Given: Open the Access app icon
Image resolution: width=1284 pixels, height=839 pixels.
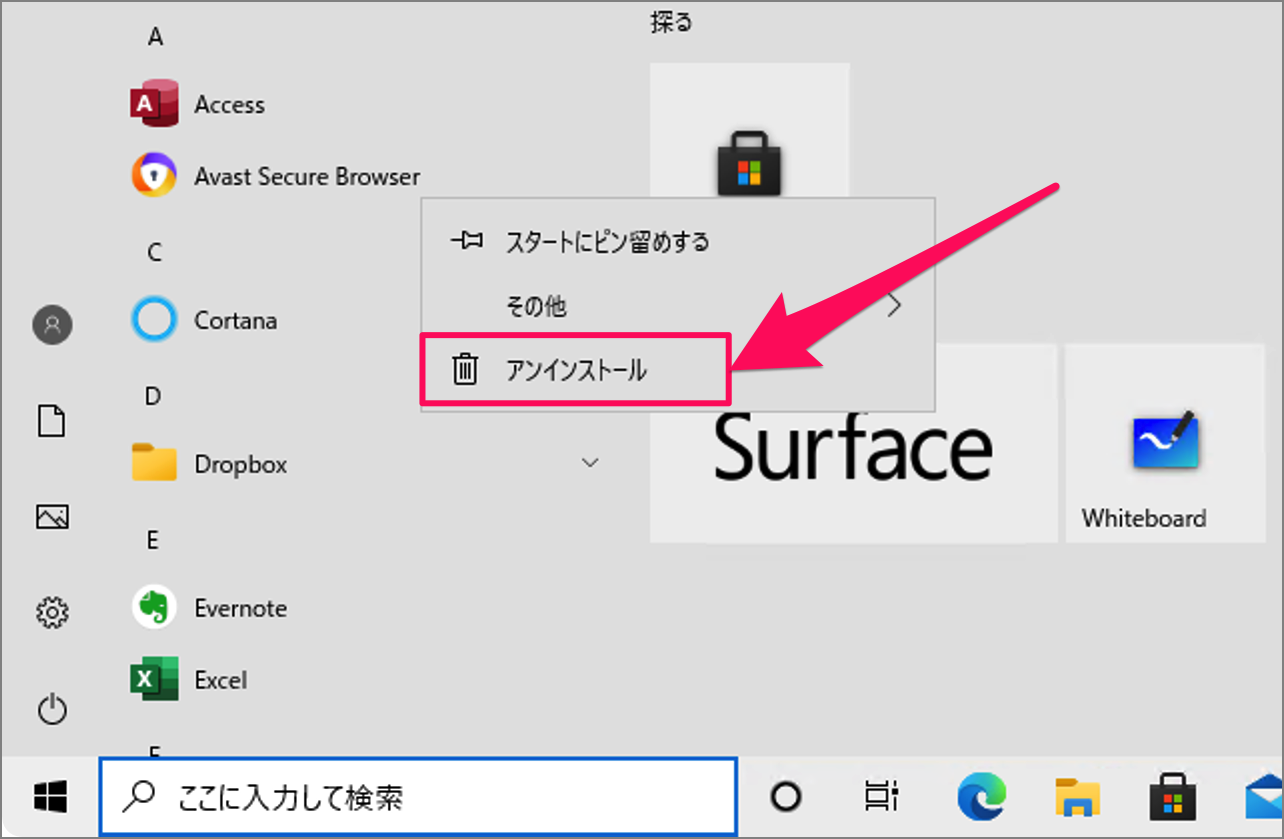Looking at the screenshot, I should tap(154, 104).
